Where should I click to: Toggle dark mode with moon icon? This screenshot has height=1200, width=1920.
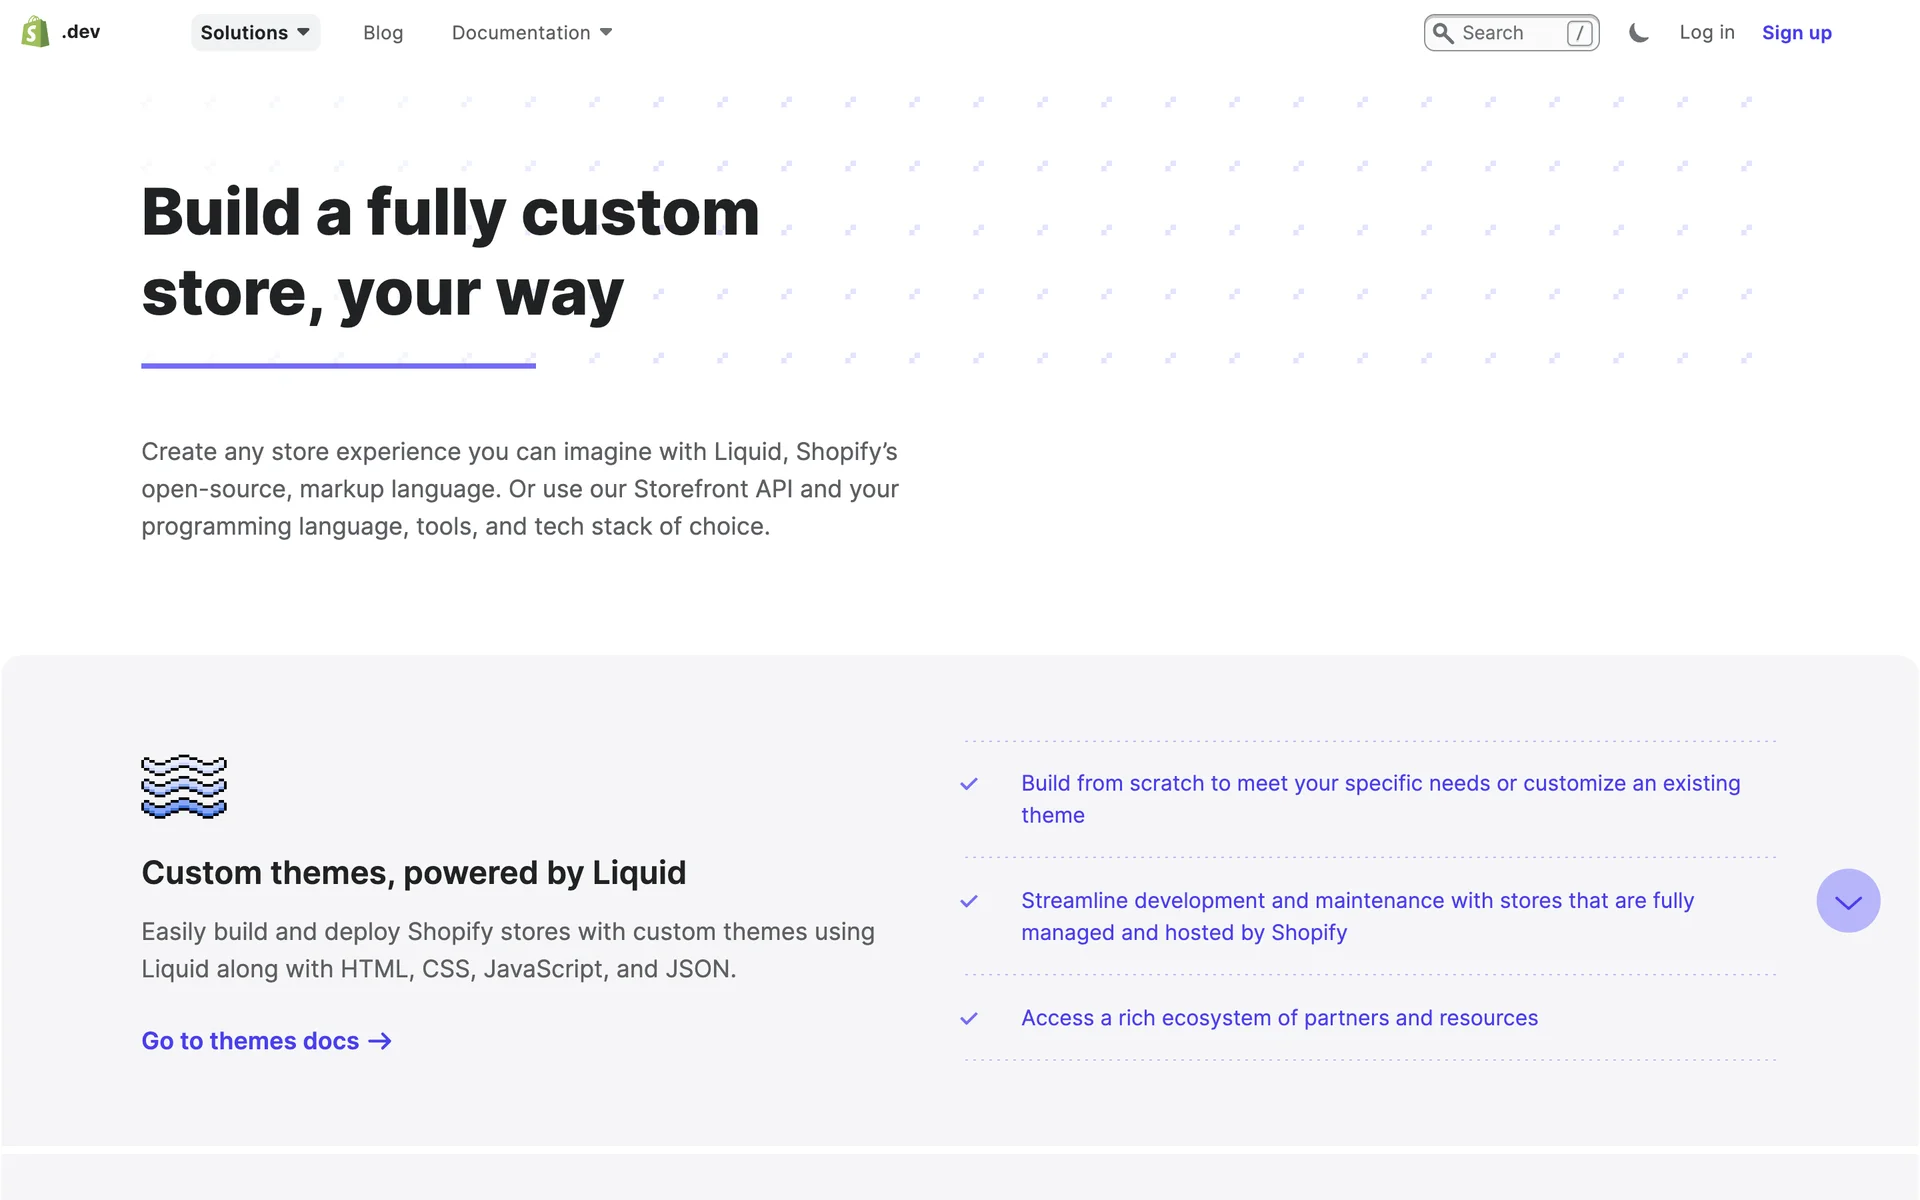(1638, 33)
